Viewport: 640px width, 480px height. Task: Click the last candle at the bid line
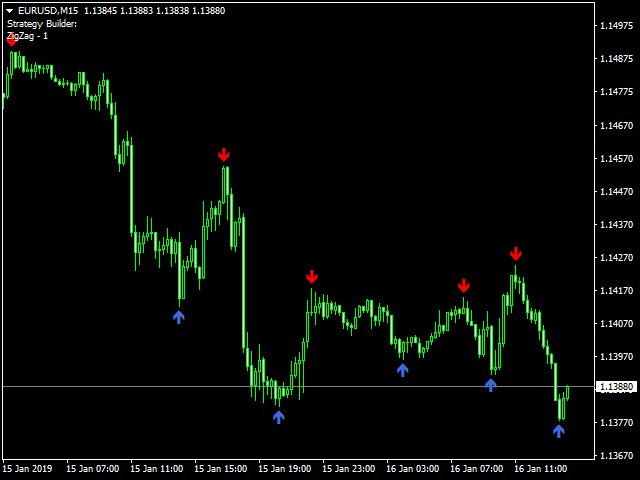567,393
